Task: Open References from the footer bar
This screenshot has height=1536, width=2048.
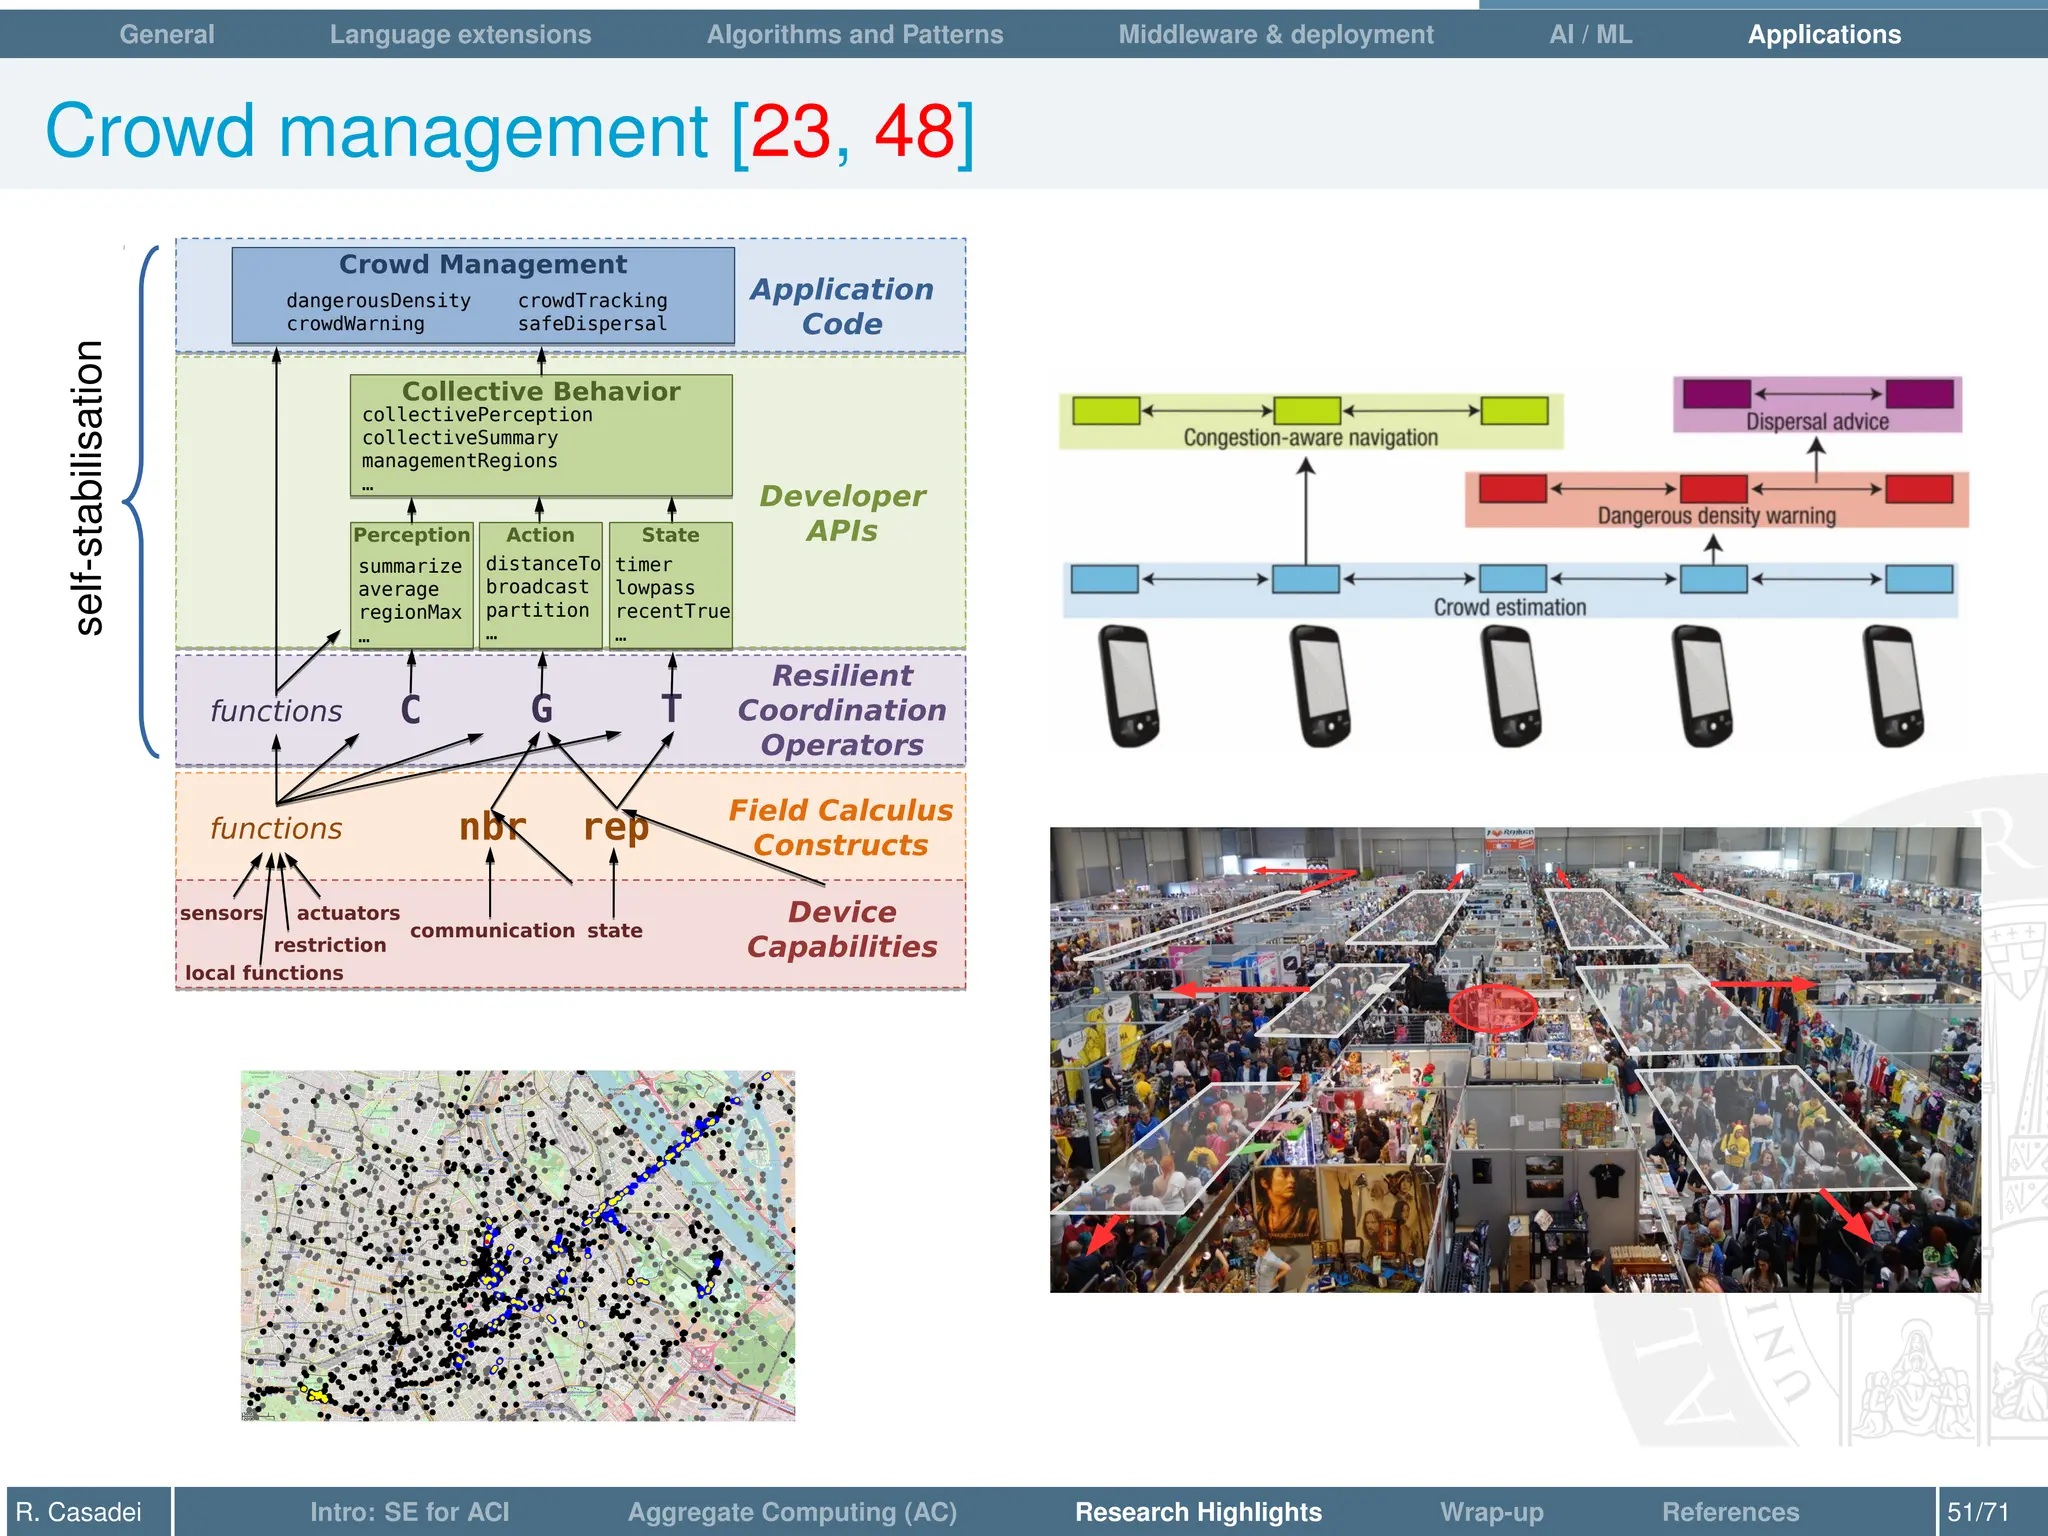Action: (1730, 1511)
